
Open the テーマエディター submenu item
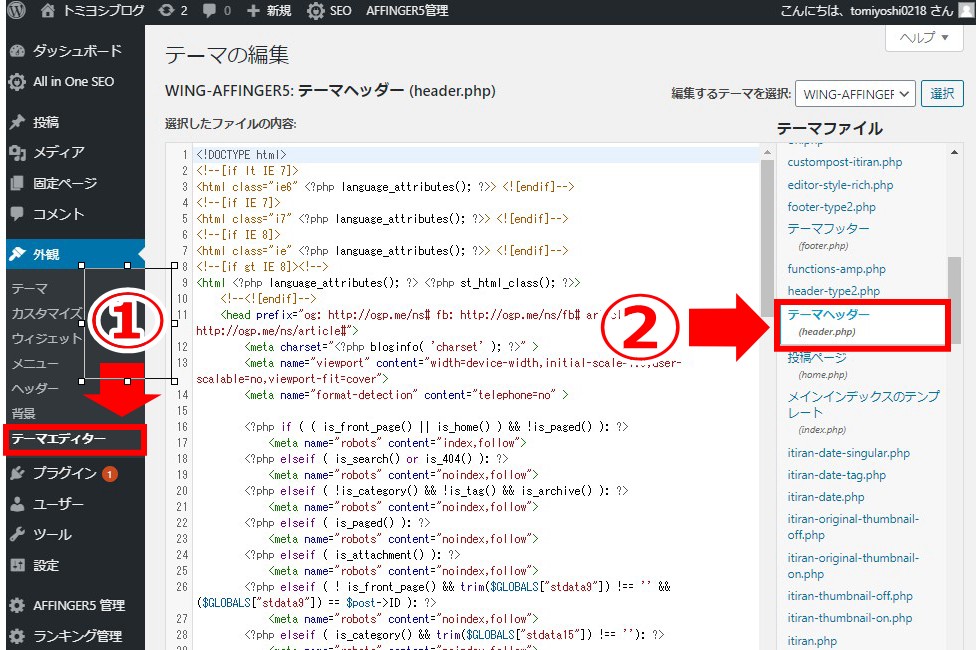(x=59, y=439)
